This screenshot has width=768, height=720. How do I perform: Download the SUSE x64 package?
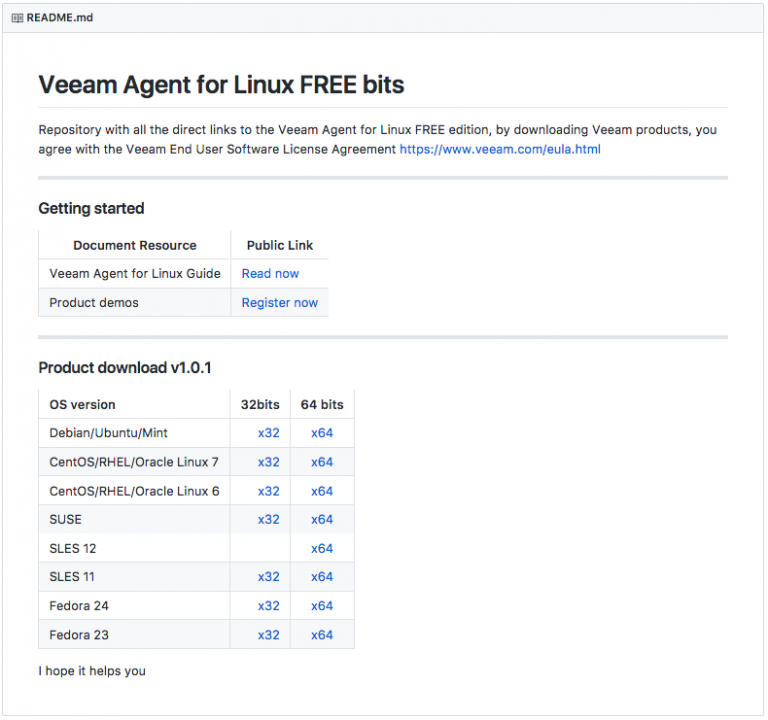(x=322, y=519)
